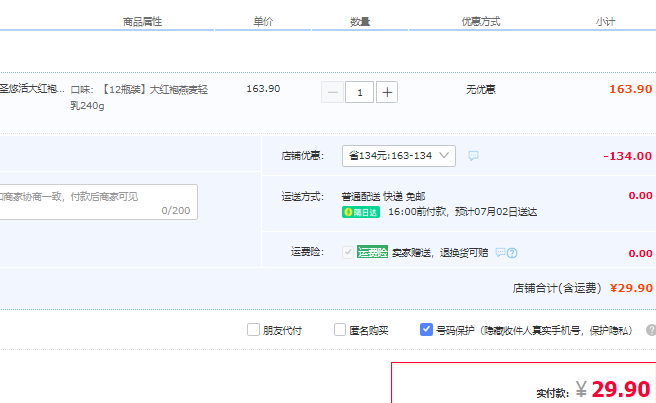The height and width of the screenshot is (403, 656).
Task: Click the discount amount -134.00
Action: click(x=628, y=156)
